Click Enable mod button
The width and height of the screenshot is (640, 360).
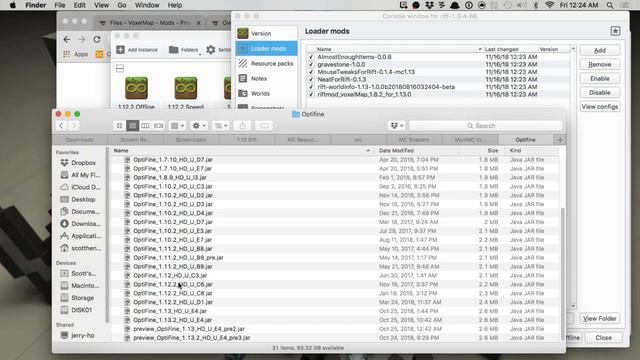pyautogui.click(x=600, y=78)
